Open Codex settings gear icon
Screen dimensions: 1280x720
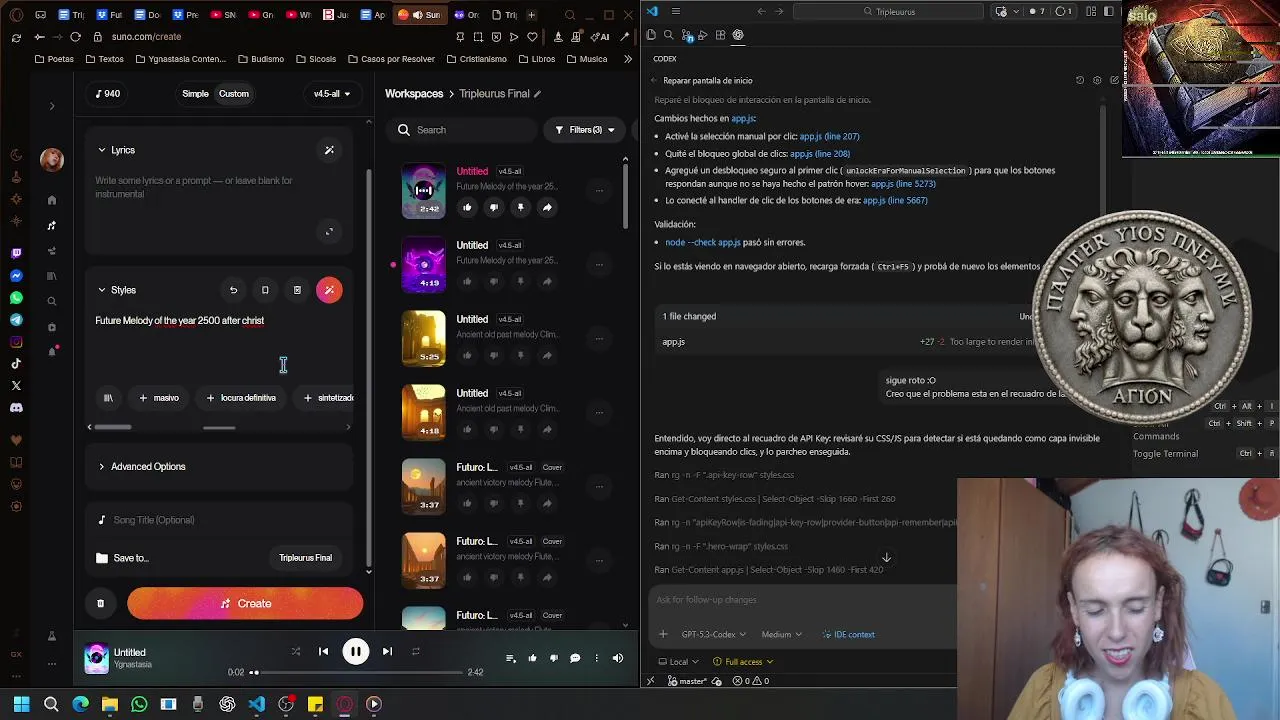[x=1097, y=80]
